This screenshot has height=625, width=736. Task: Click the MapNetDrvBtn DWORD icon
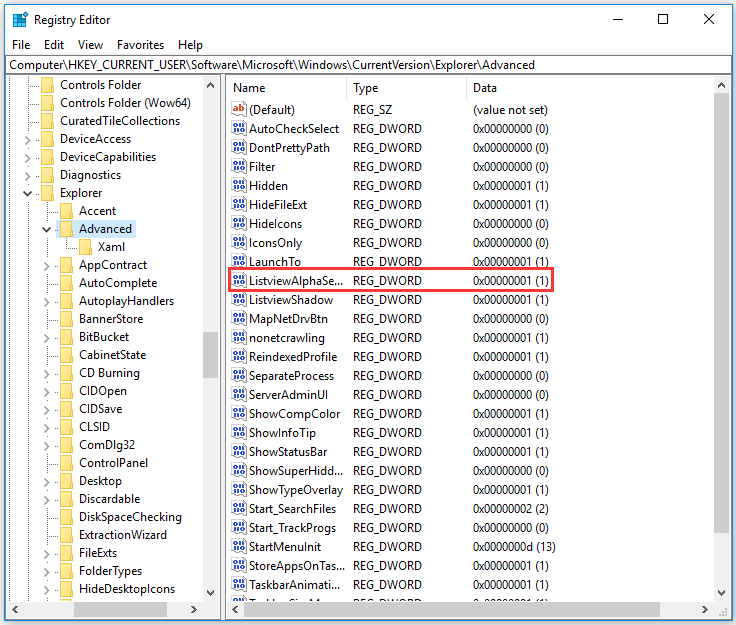(x=238, y=318)
